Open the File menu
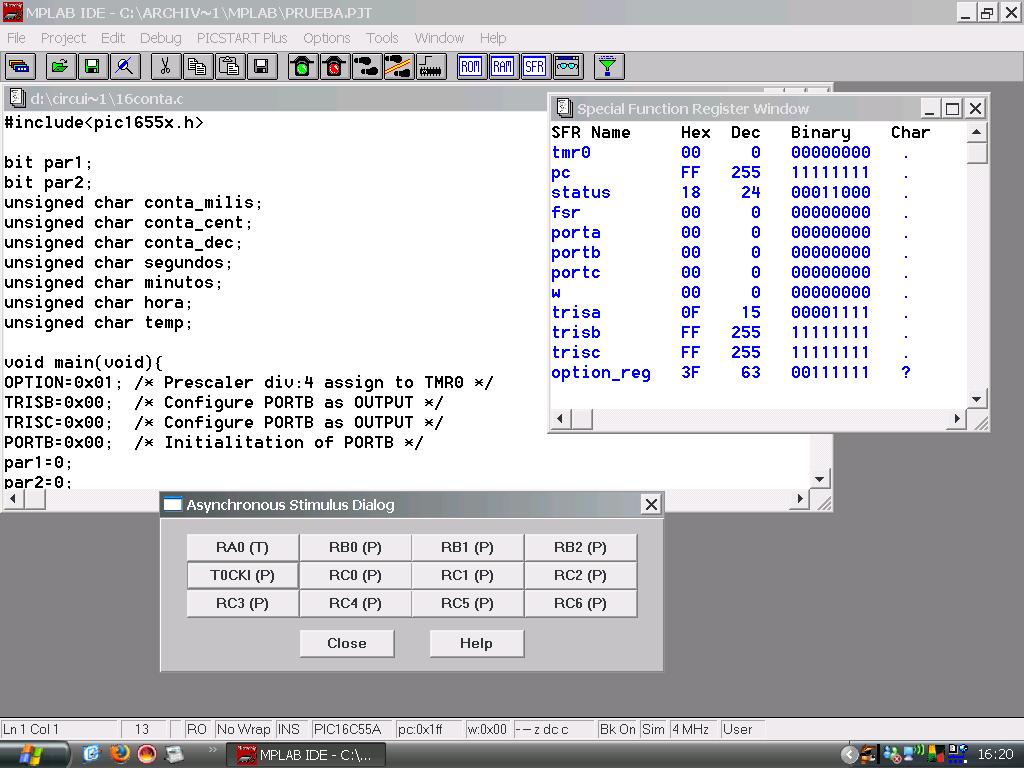This screenshot has width=1024, height=768. (16, 38)
